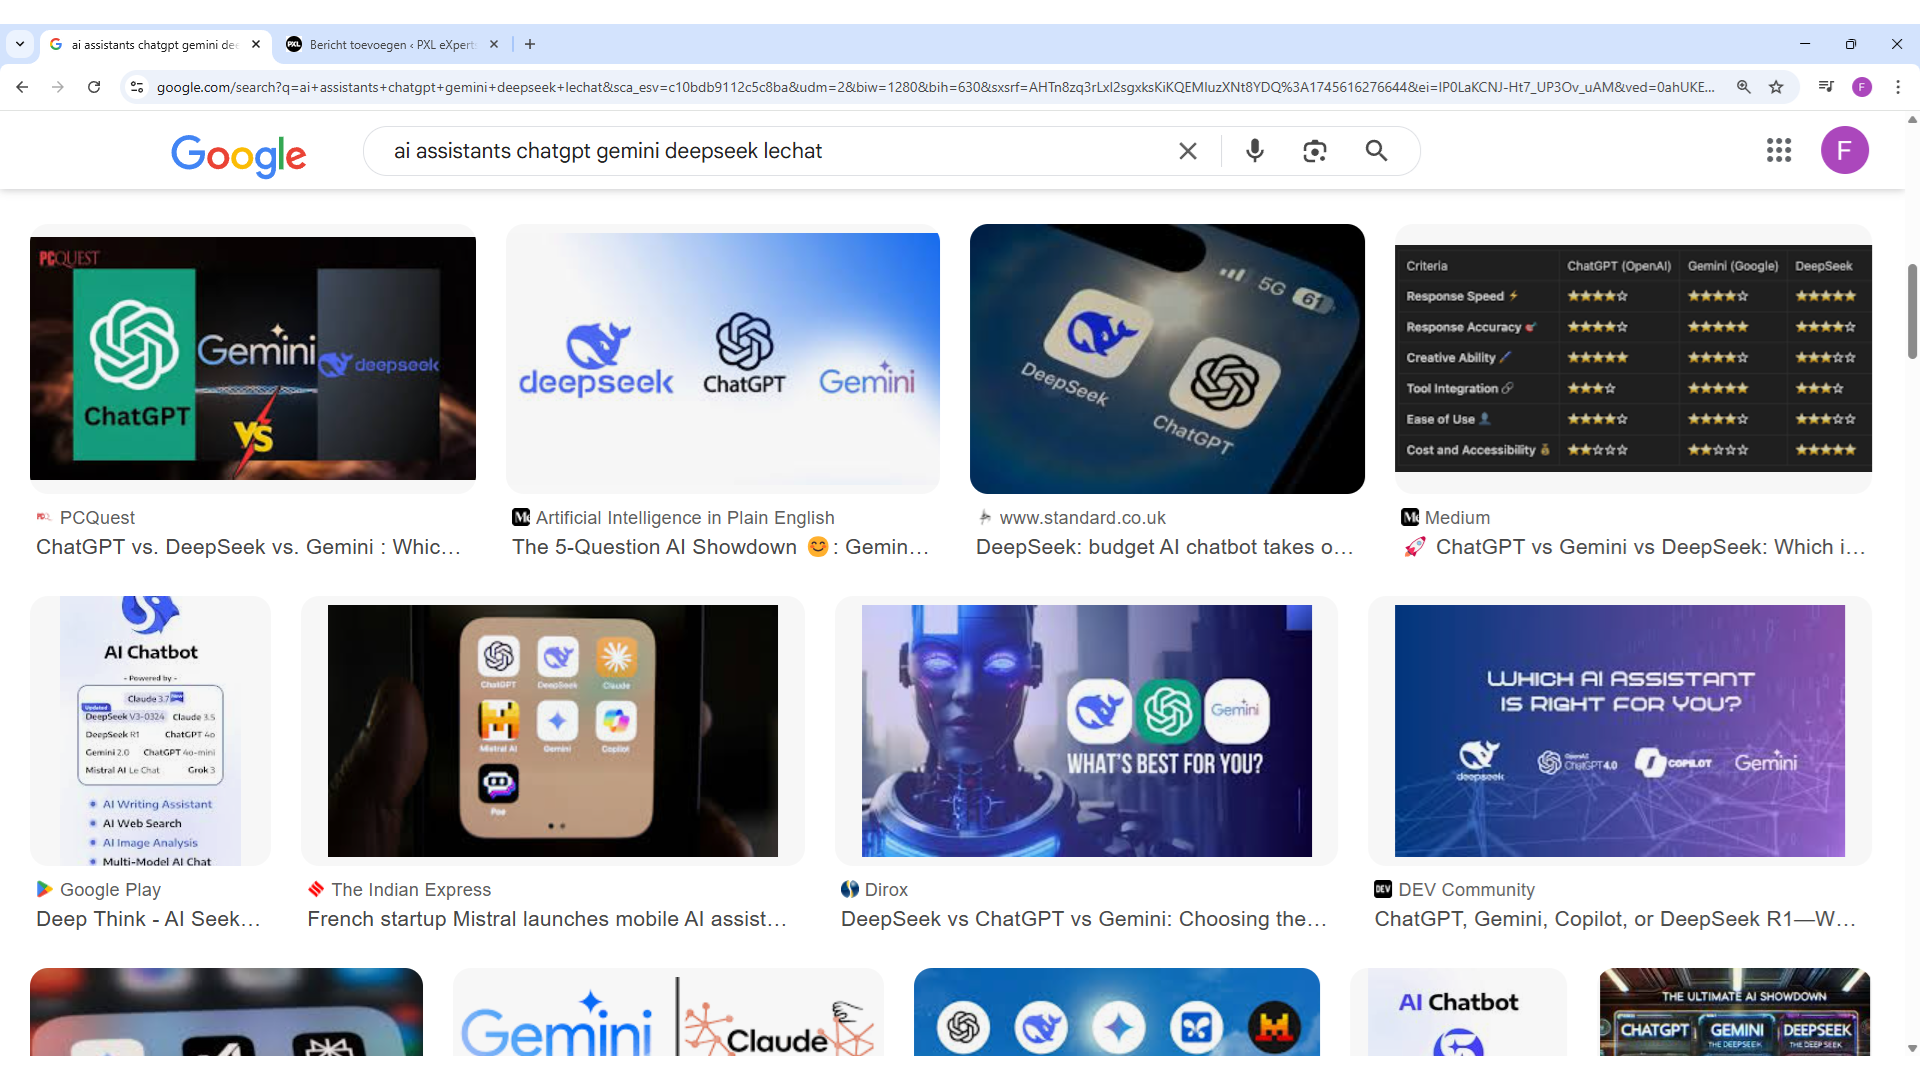Open What's Best For You robot thumbnail
Screen dimensions: 1920x1080
click(1086, 730)
